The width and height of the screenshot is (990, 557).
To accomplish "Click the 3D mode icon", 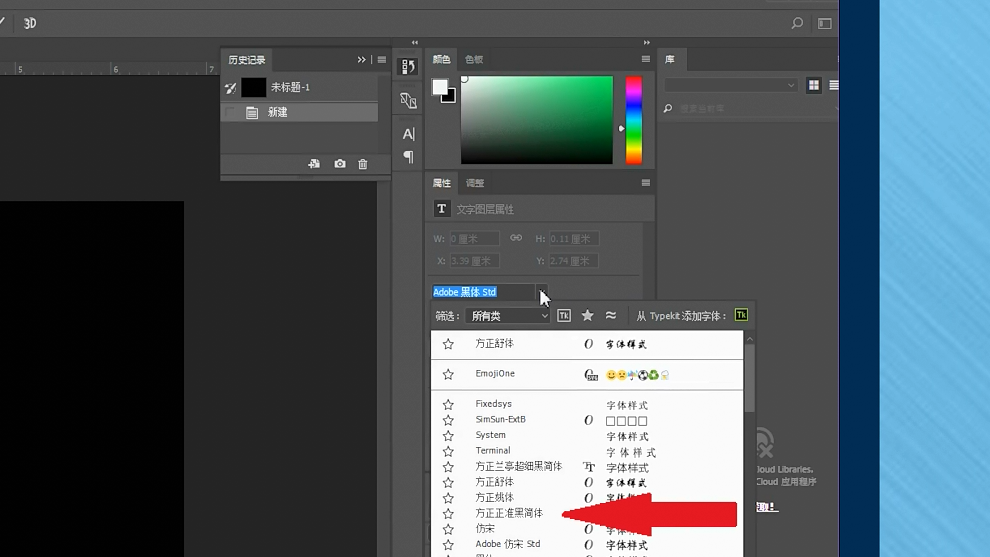I will tap(30, 23).
